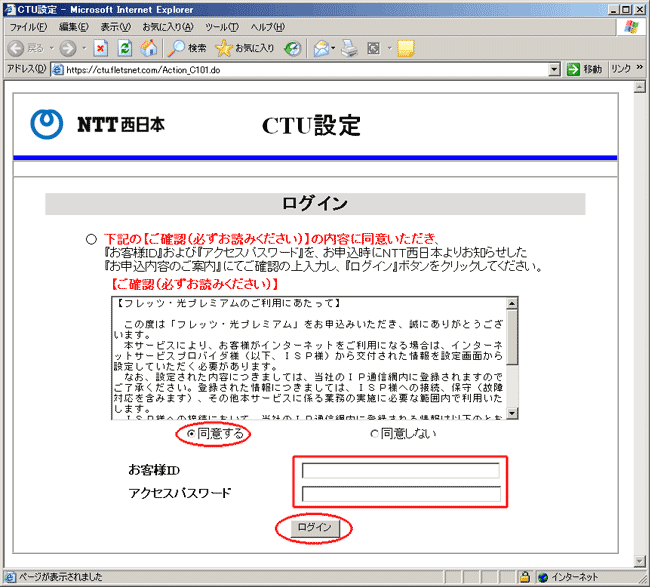Viewport: 650px width, 587px height.
Task: Click the page icon in address bar
Action: tap(58, 70)
